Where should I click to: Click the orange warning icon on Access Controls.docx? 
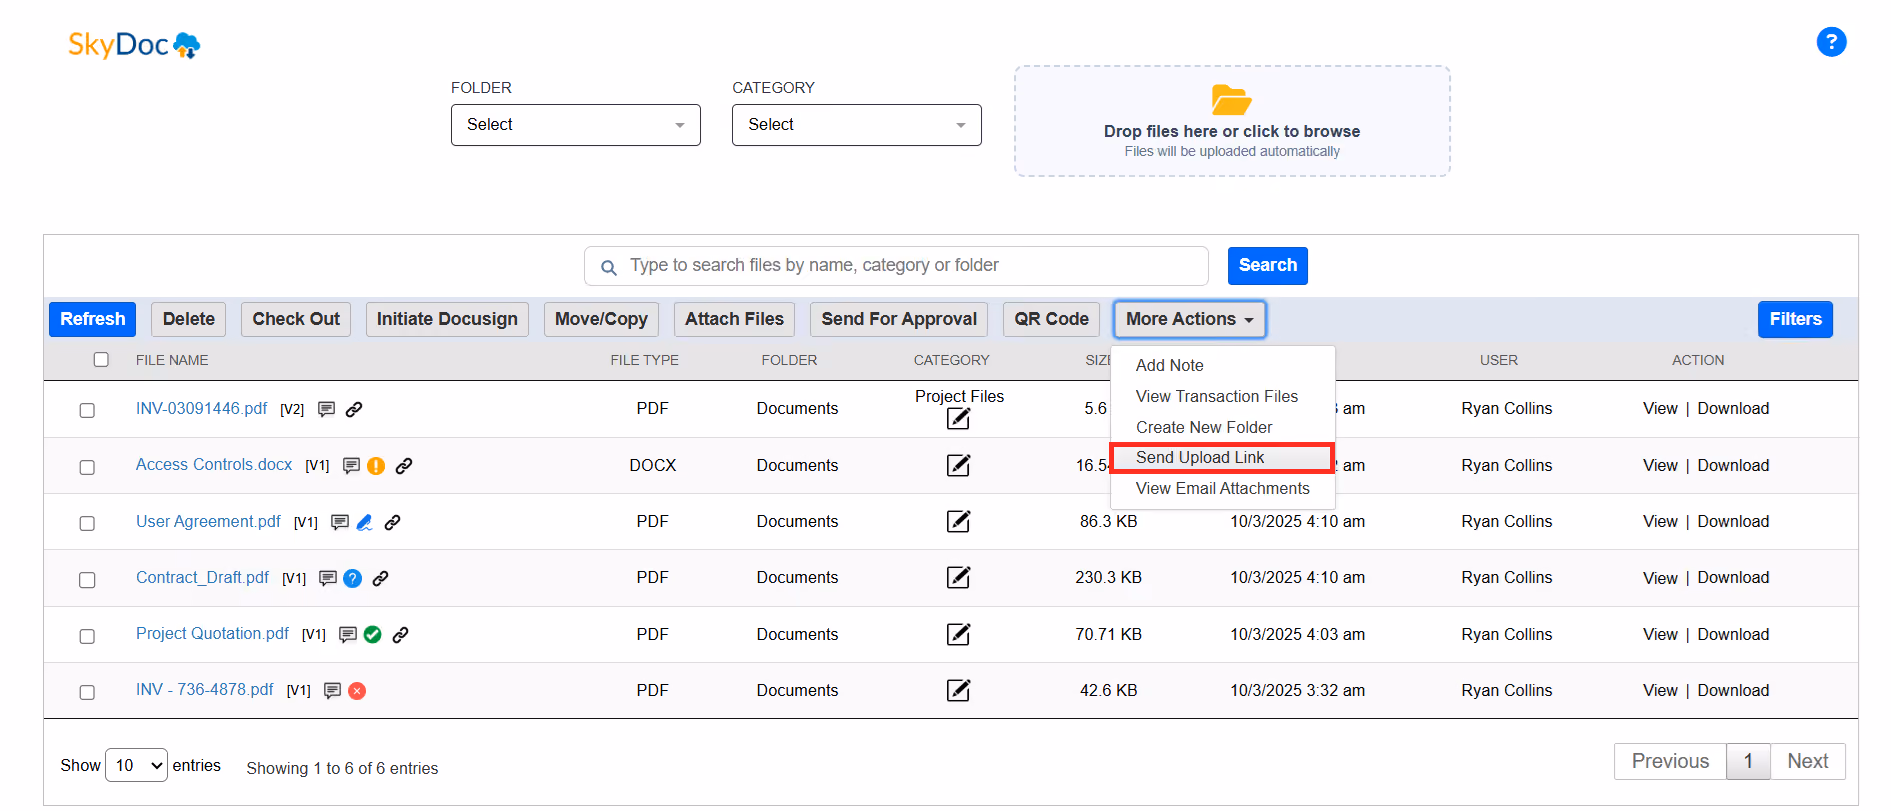[376, 465]
